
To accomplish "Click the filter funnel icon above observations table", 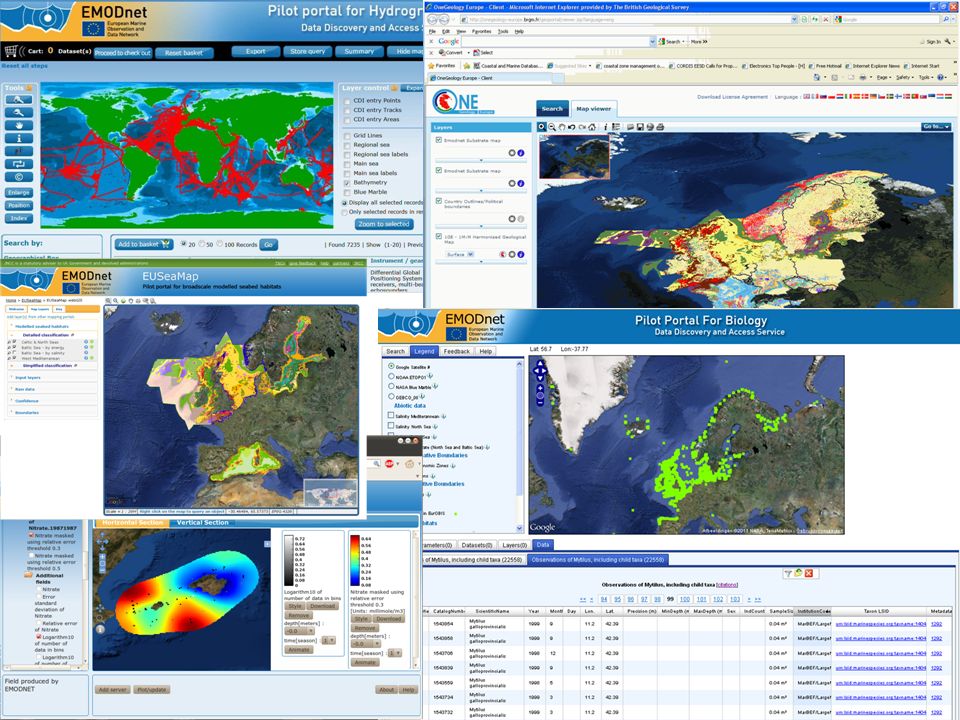I will [x=789, y=573].
